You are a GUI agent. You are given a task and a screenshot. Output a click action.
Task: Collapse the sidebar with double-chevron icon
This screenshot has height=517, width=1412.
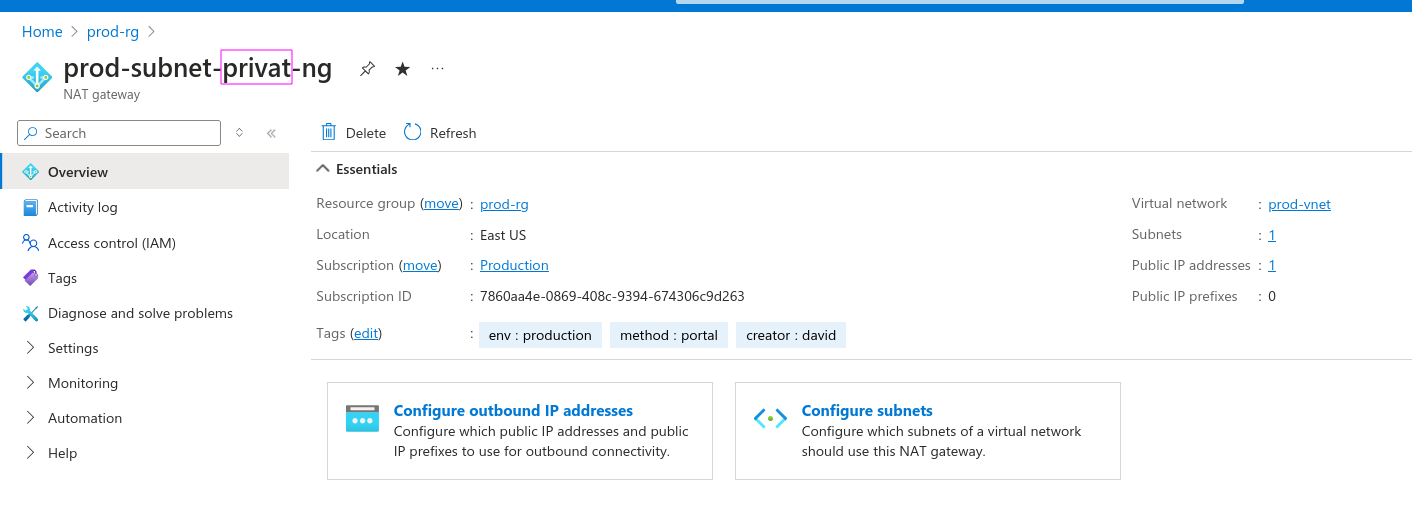(x=271, y=133)
